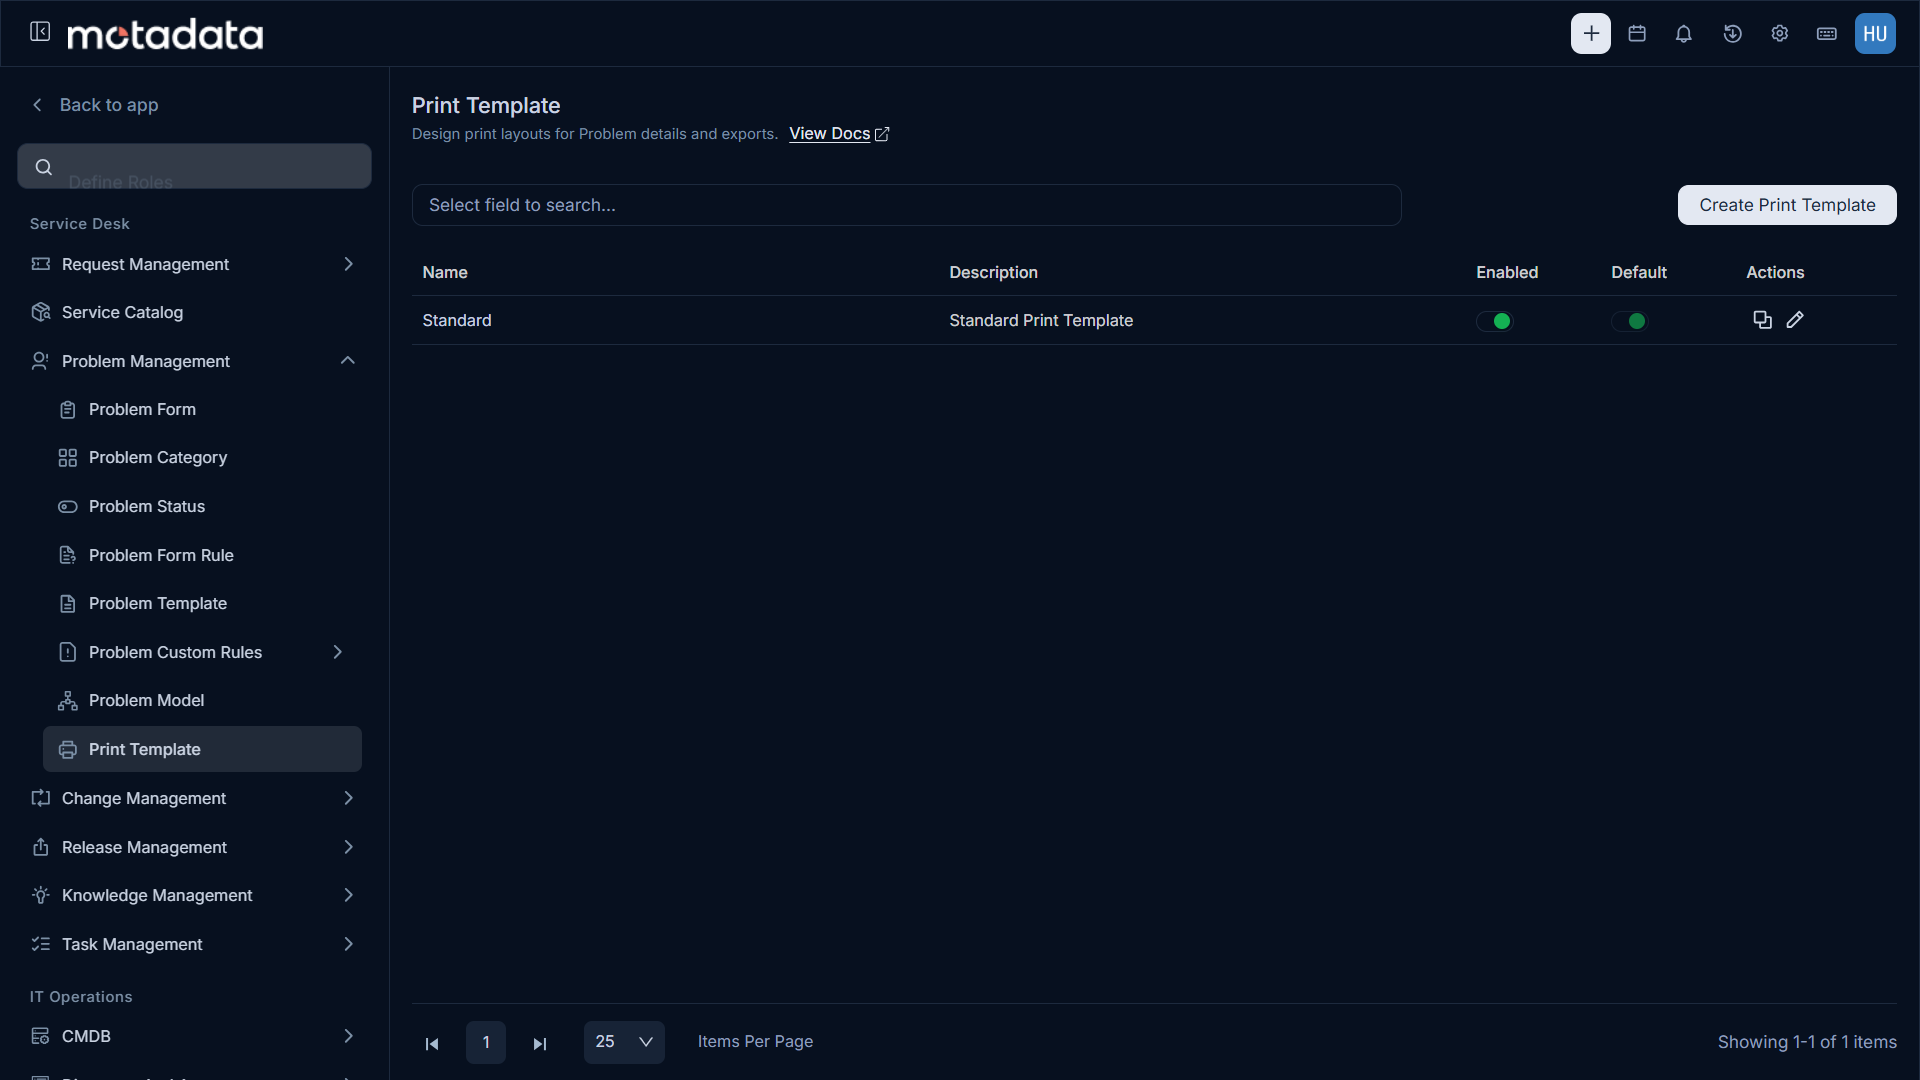Click the duplicate icon for Standard template
The image size is (1920, 1080).
click(x=1762, y=320)
